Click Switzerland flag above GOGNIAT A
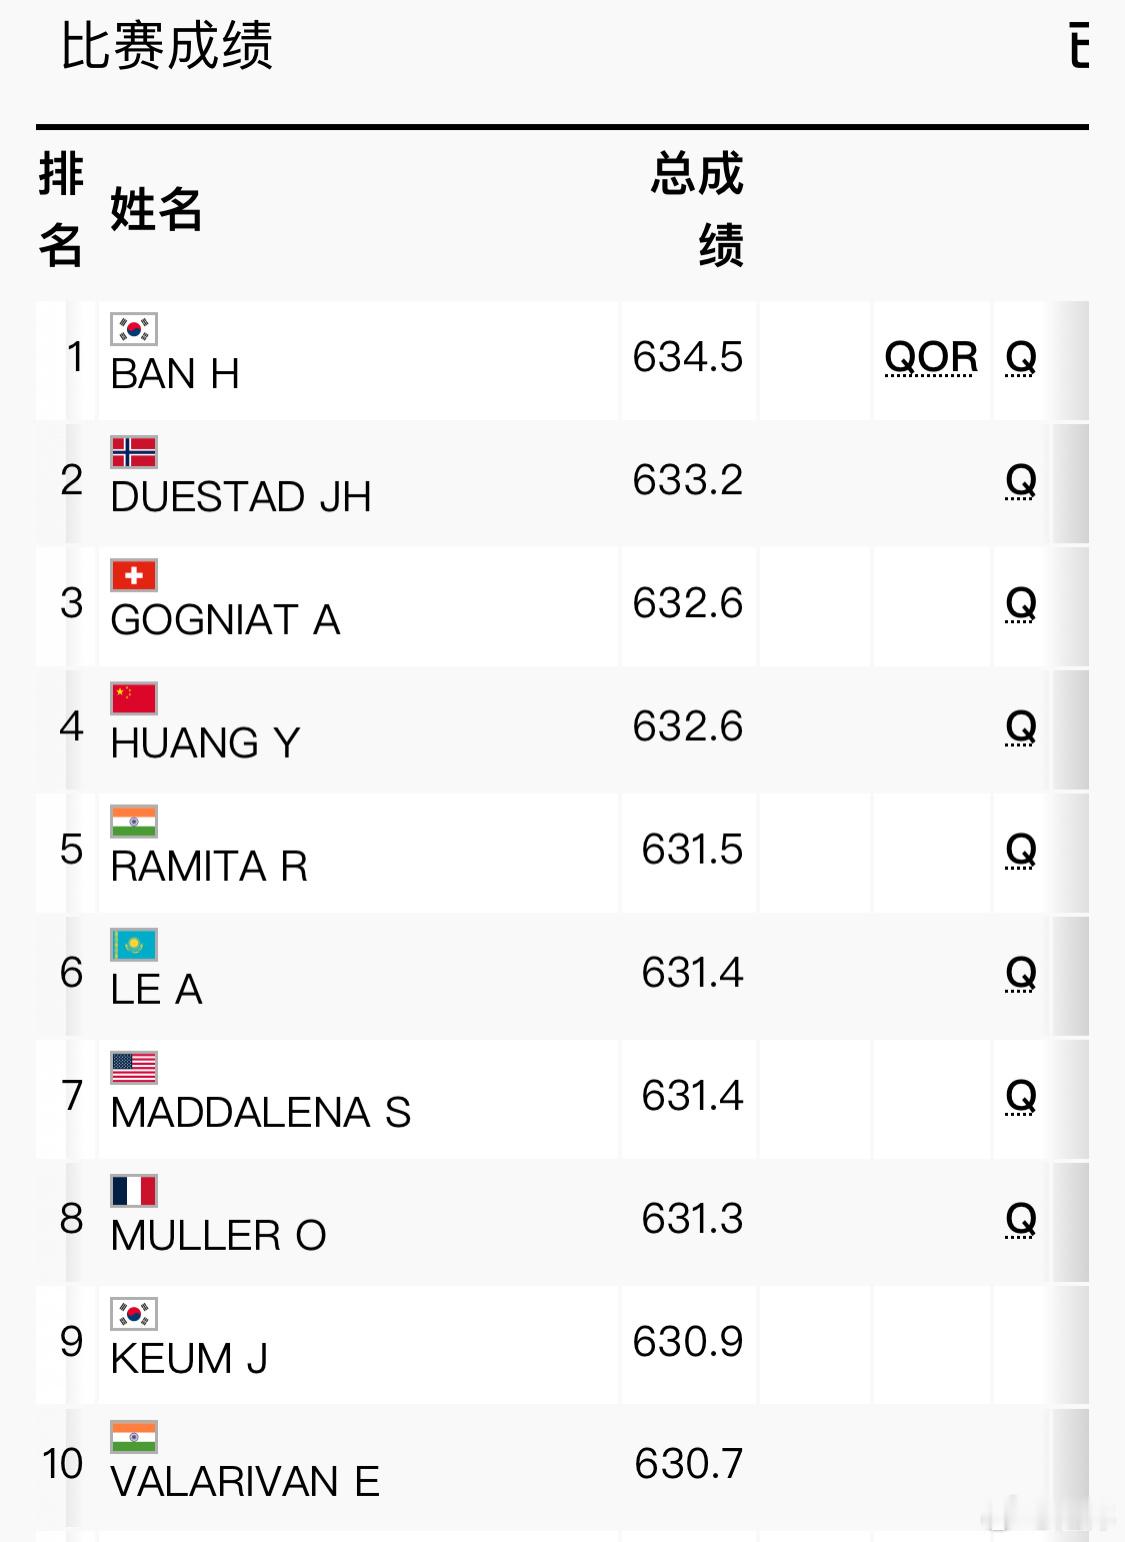This screenshot has height=1542, width=1125. pyautogui.click(x=134, y=575)
